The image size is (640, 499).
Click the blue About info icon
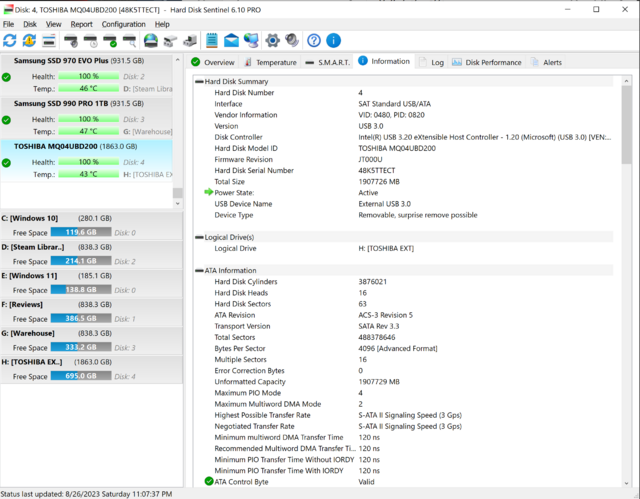point(334,41)
